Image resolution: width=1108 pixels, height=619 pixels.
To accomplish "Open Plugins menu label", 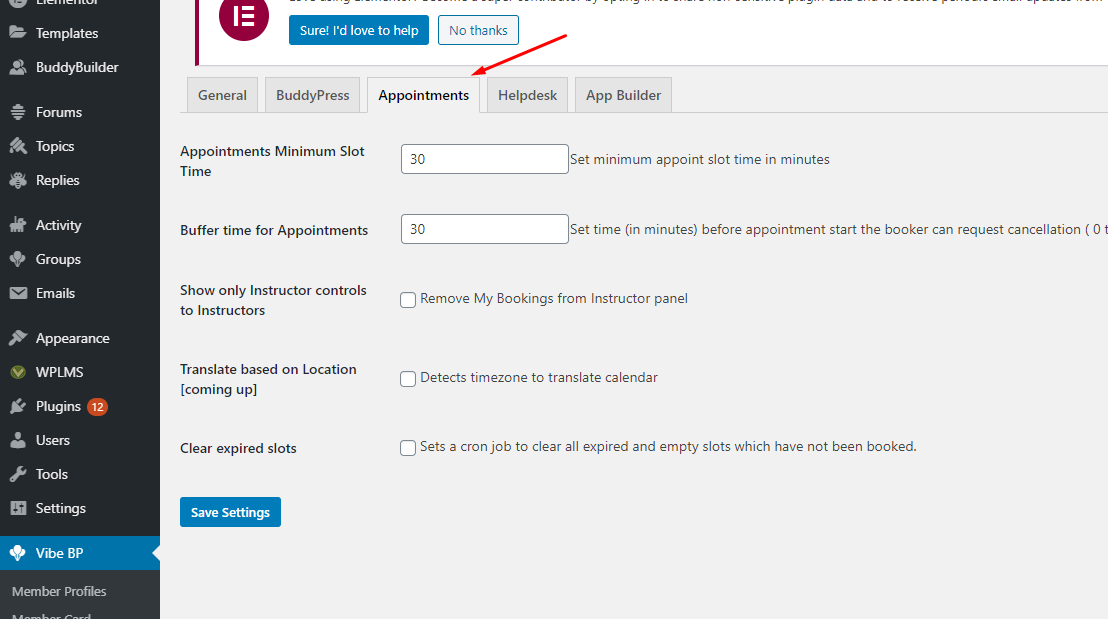I will coord(58,406).
